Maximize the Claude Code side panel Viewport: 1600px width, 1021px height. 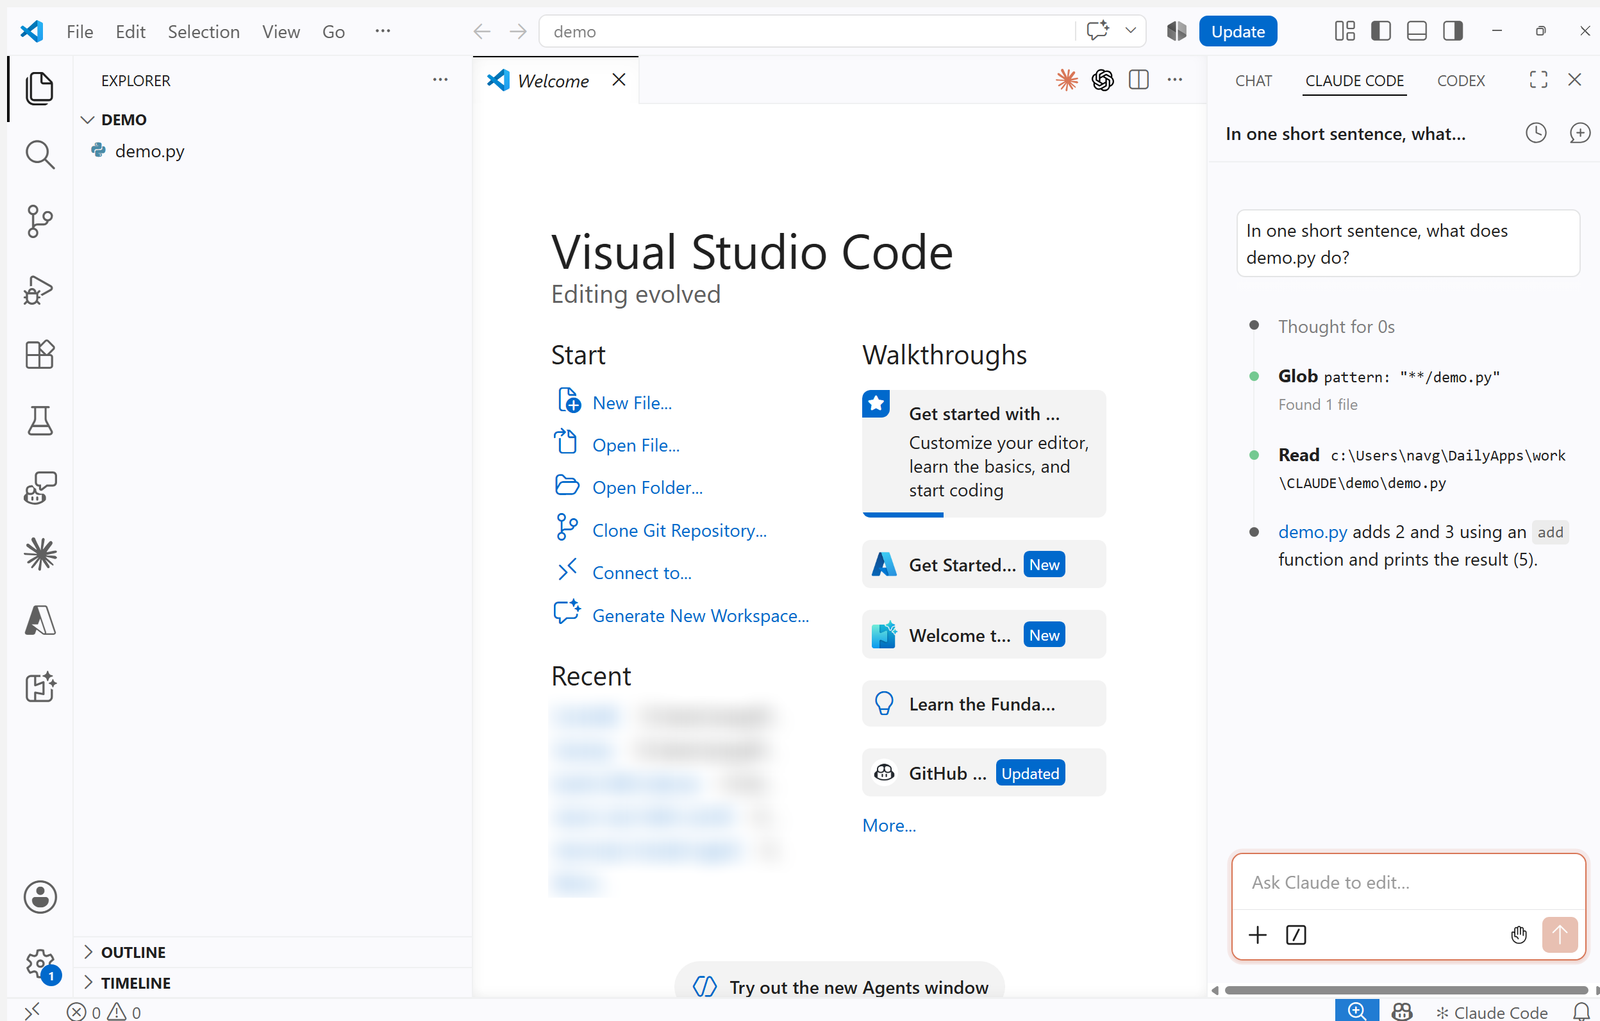(x=1539, y=80)
